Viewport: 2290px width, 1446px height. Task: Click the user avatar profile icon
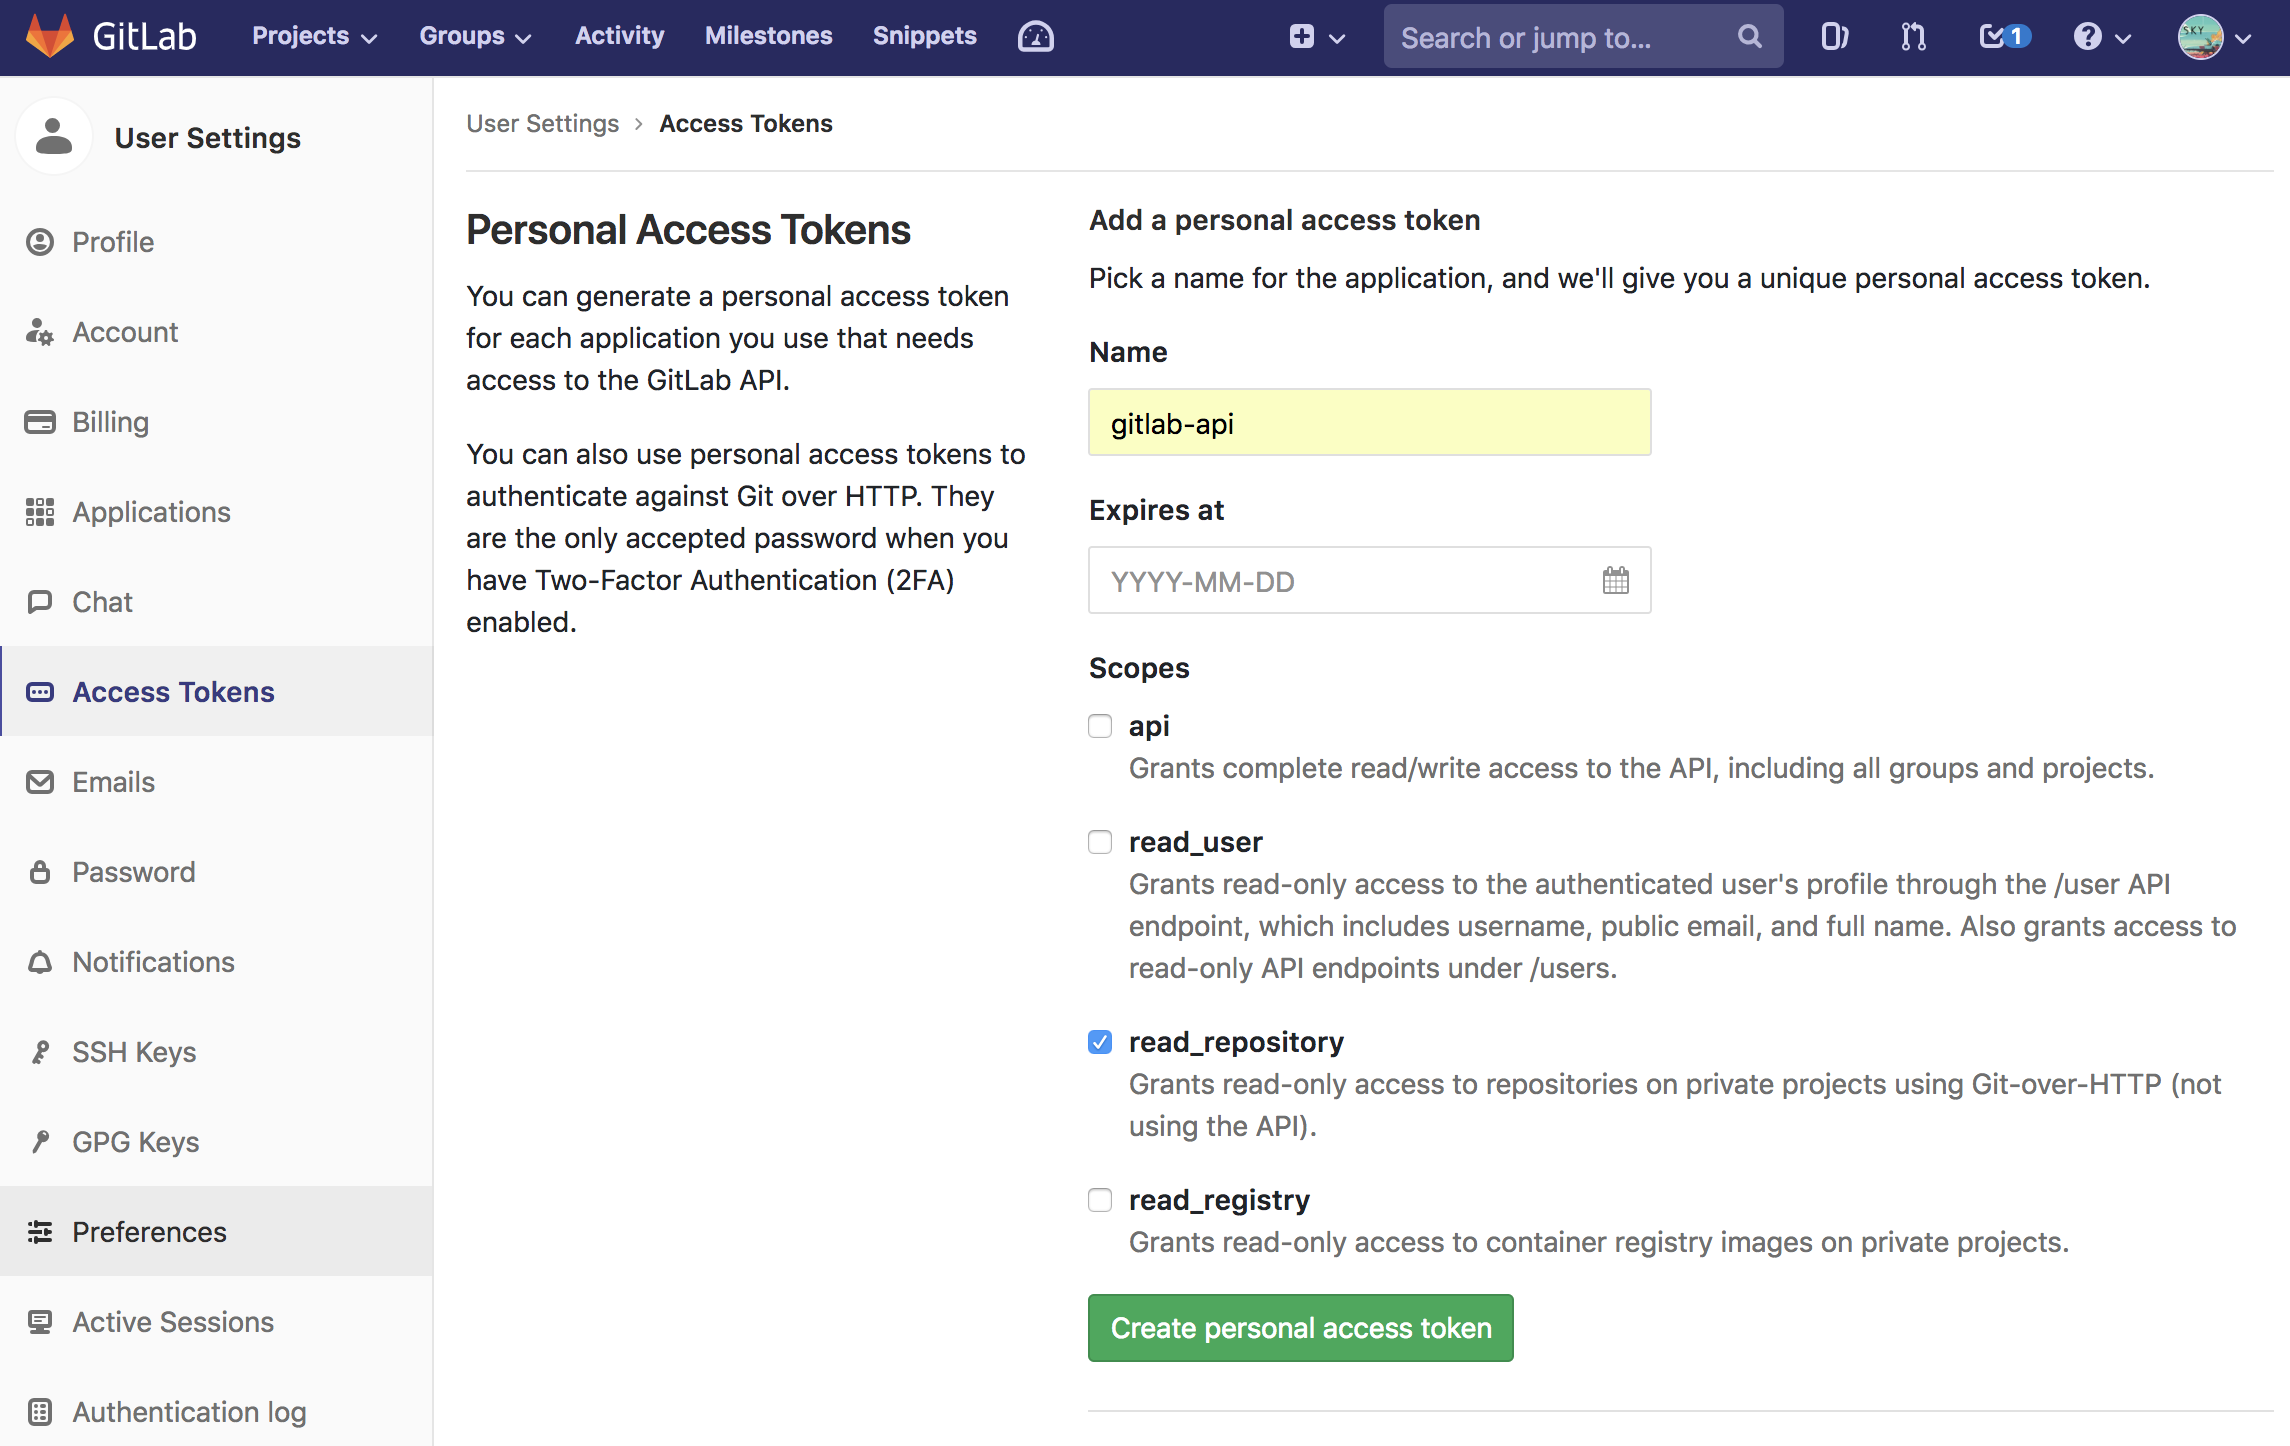click(2200, 37)
